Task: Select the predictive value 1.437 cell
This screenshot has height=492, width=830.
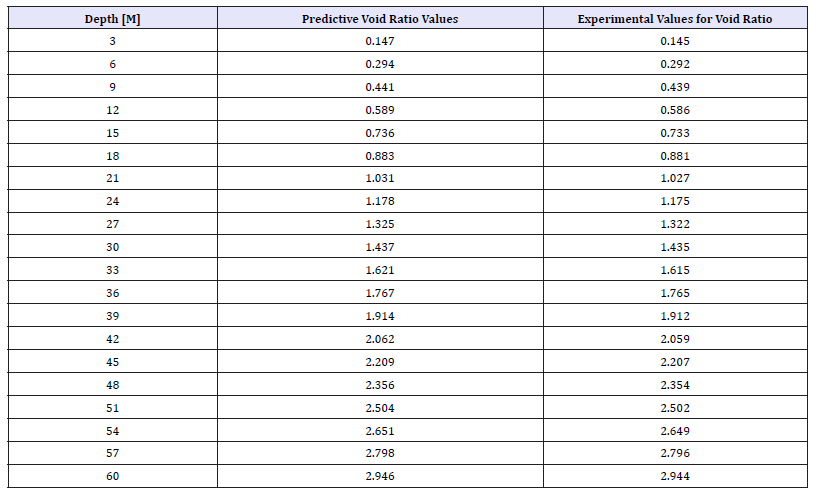Action: coord(380,248)
